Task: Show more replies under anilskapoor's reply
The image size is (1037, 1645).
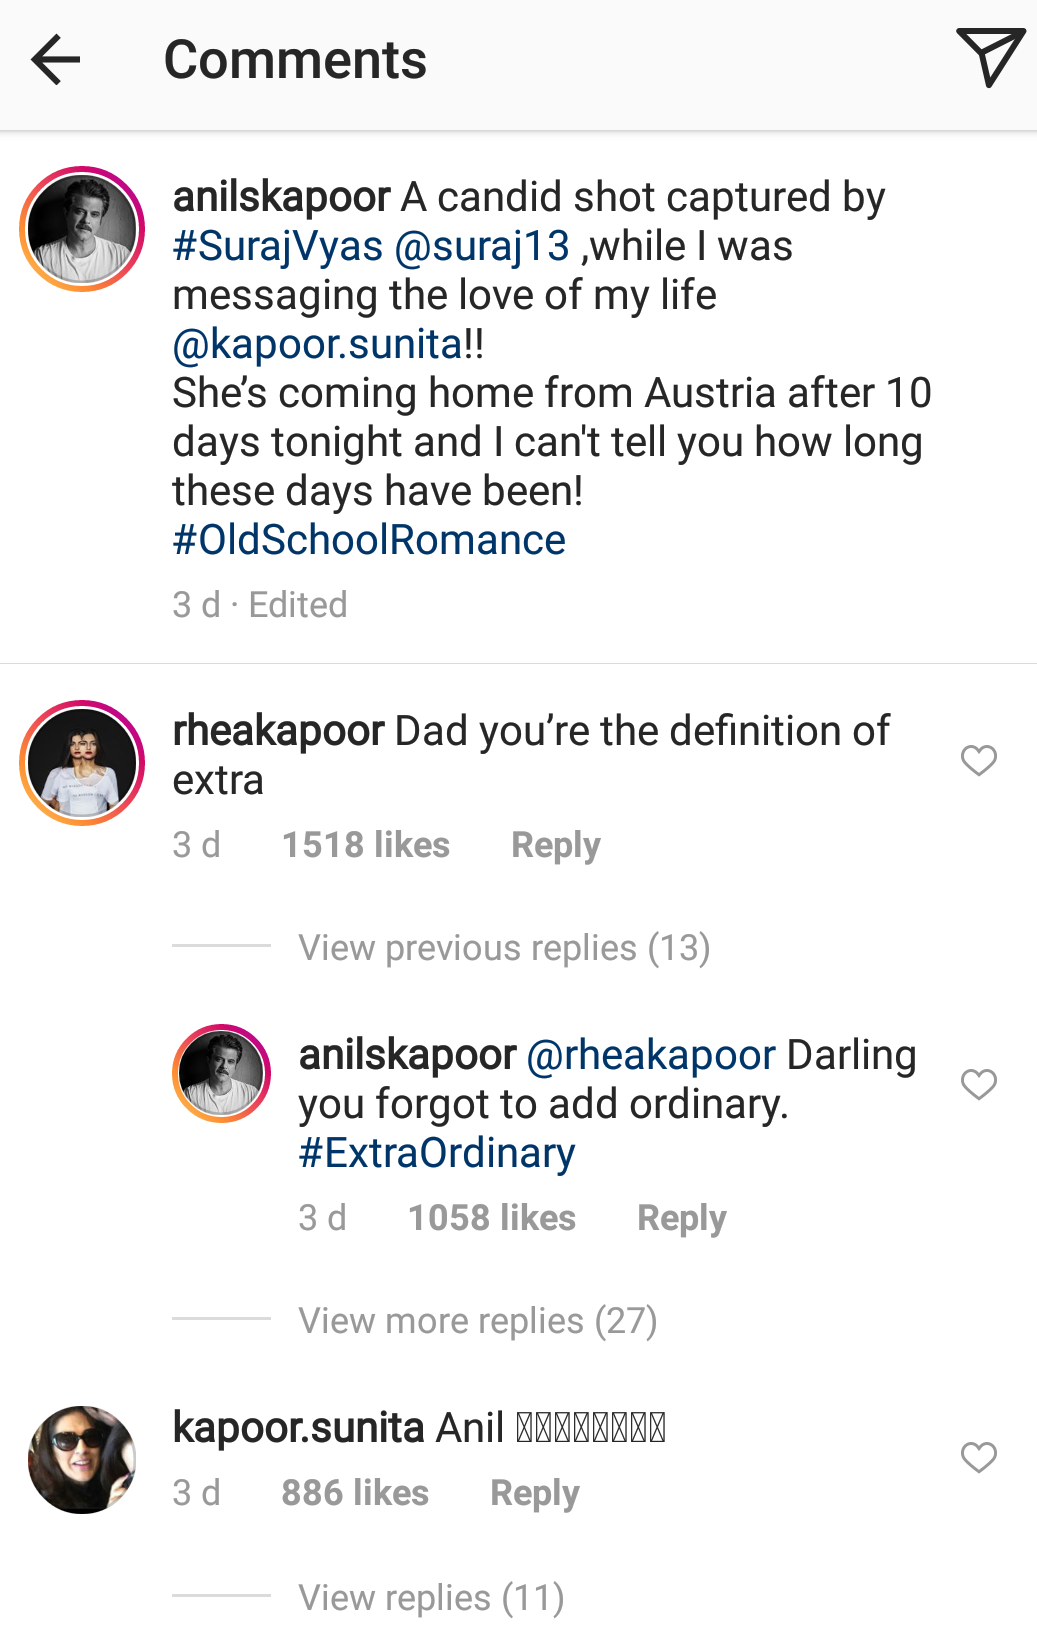Action: click(477, 1320)
